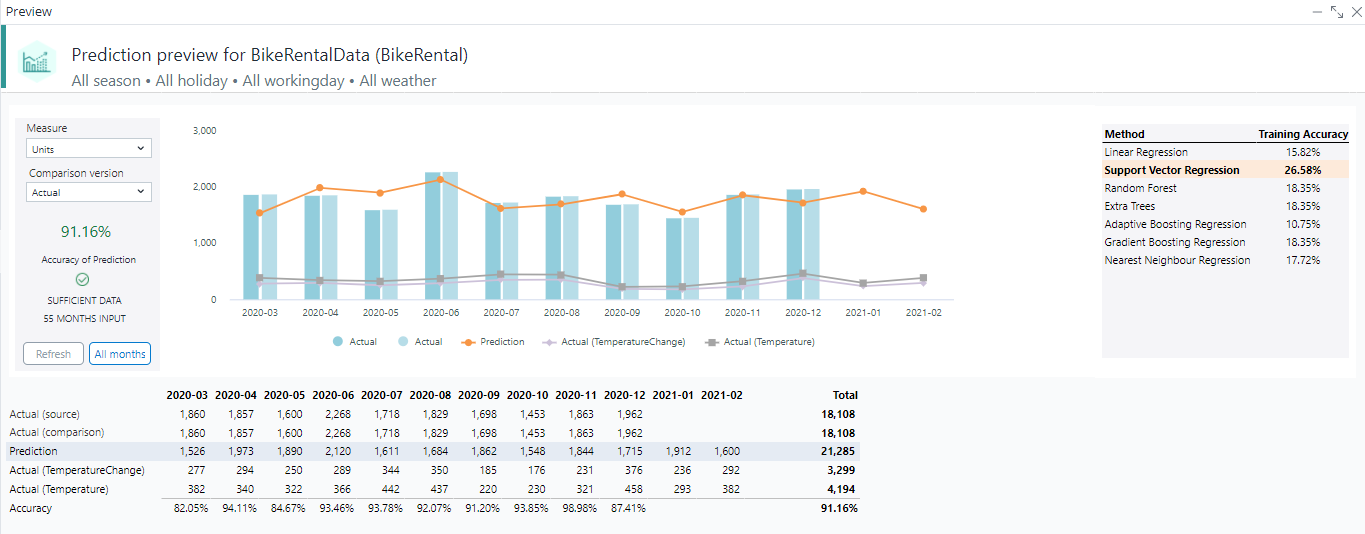This screenshot has height=534, width=1365.
Task: Click the prediction preview chart icon
Action: [37, 63]
